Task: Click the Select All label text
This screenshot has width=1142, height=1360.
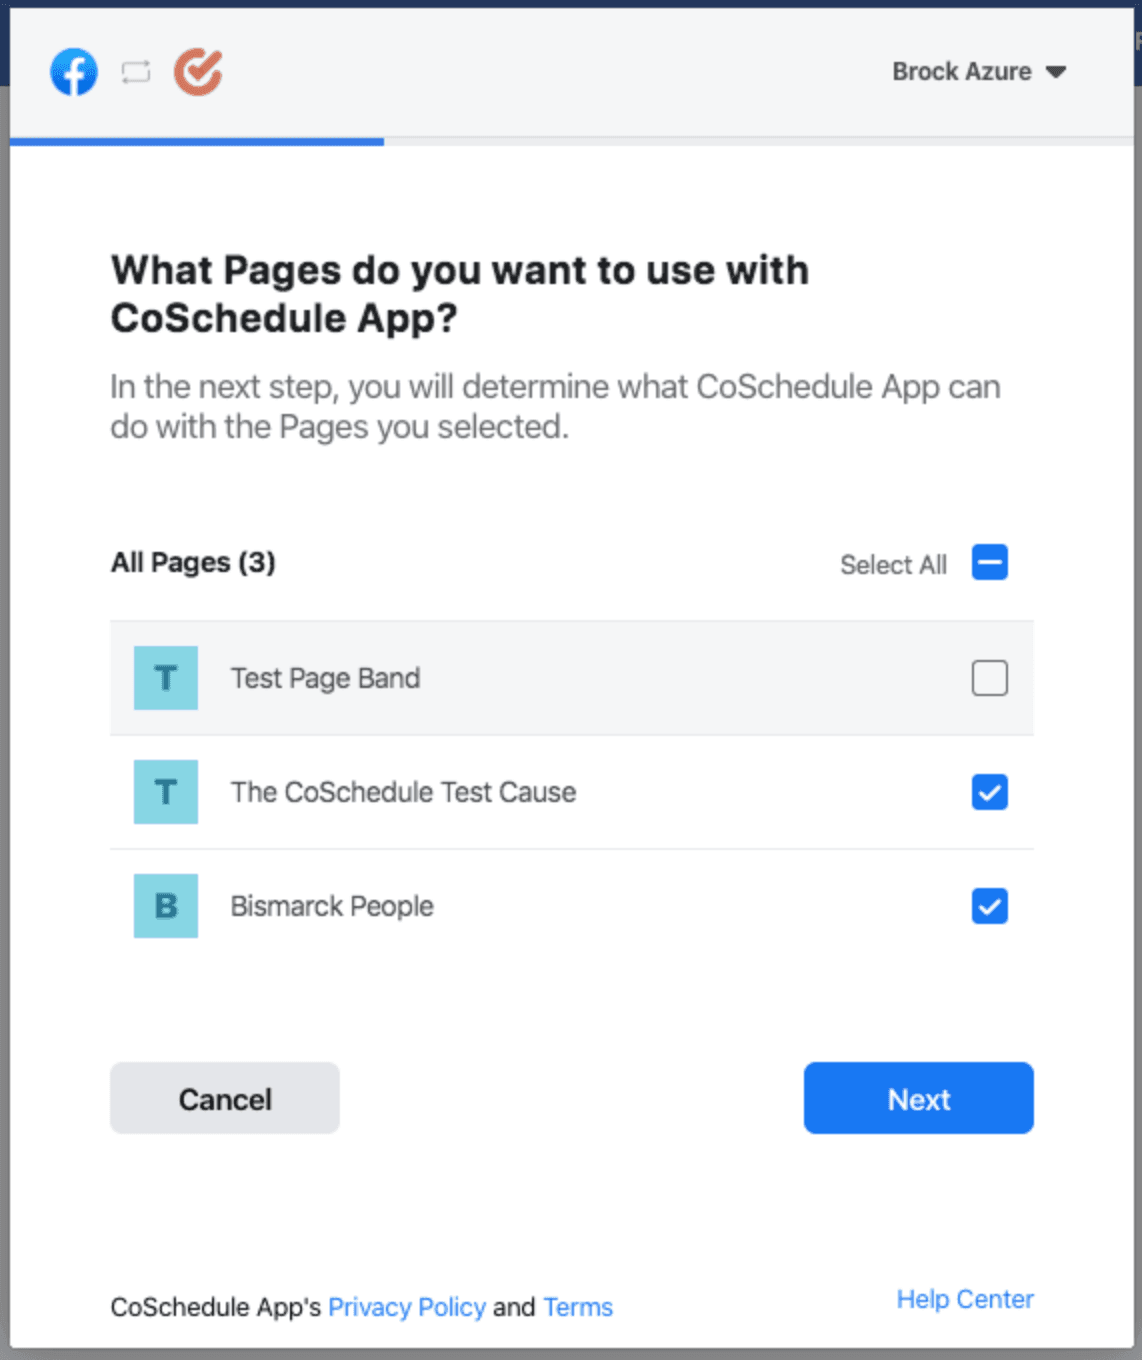Action: coord(893,565)
